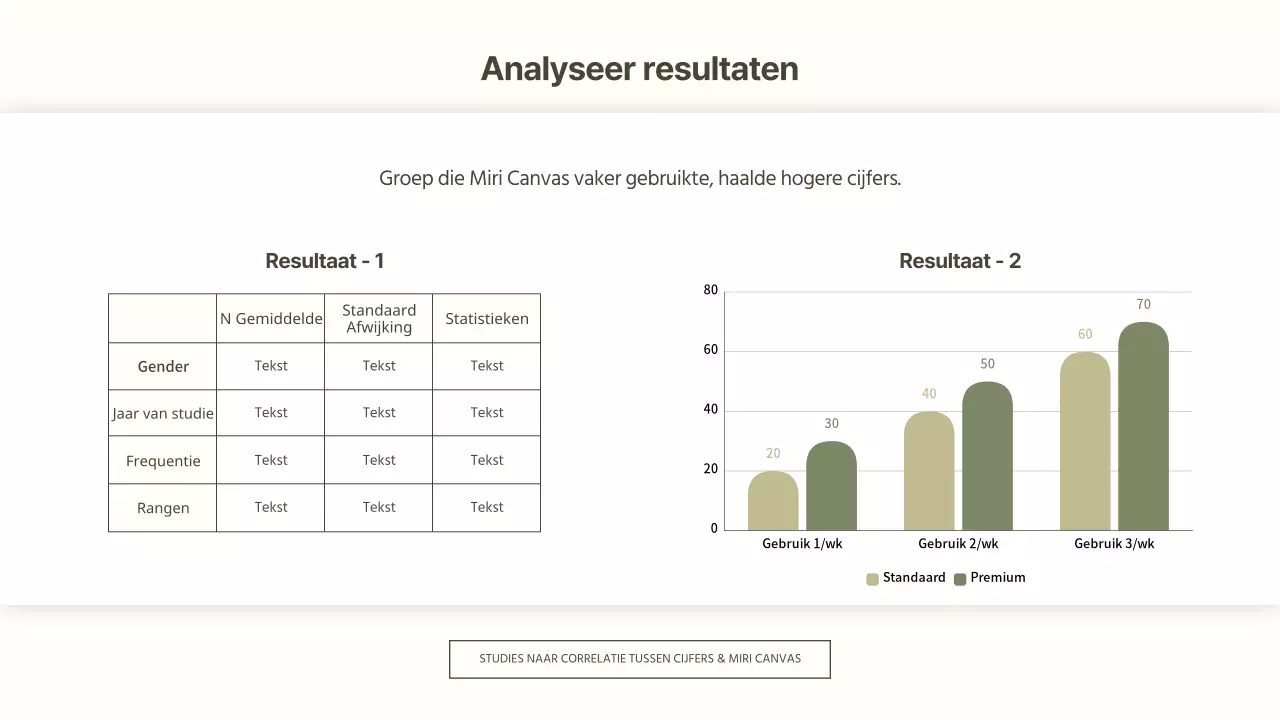Click the 'Analyseer resultaten' slide title
This screenshot has width=1280, height=720.
(x=639, y=69)
